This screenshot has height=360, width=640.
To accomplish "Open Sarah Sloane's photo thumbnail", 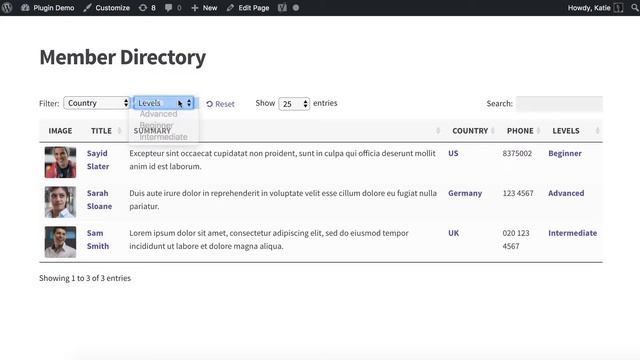I will click(x=60, y=202).
